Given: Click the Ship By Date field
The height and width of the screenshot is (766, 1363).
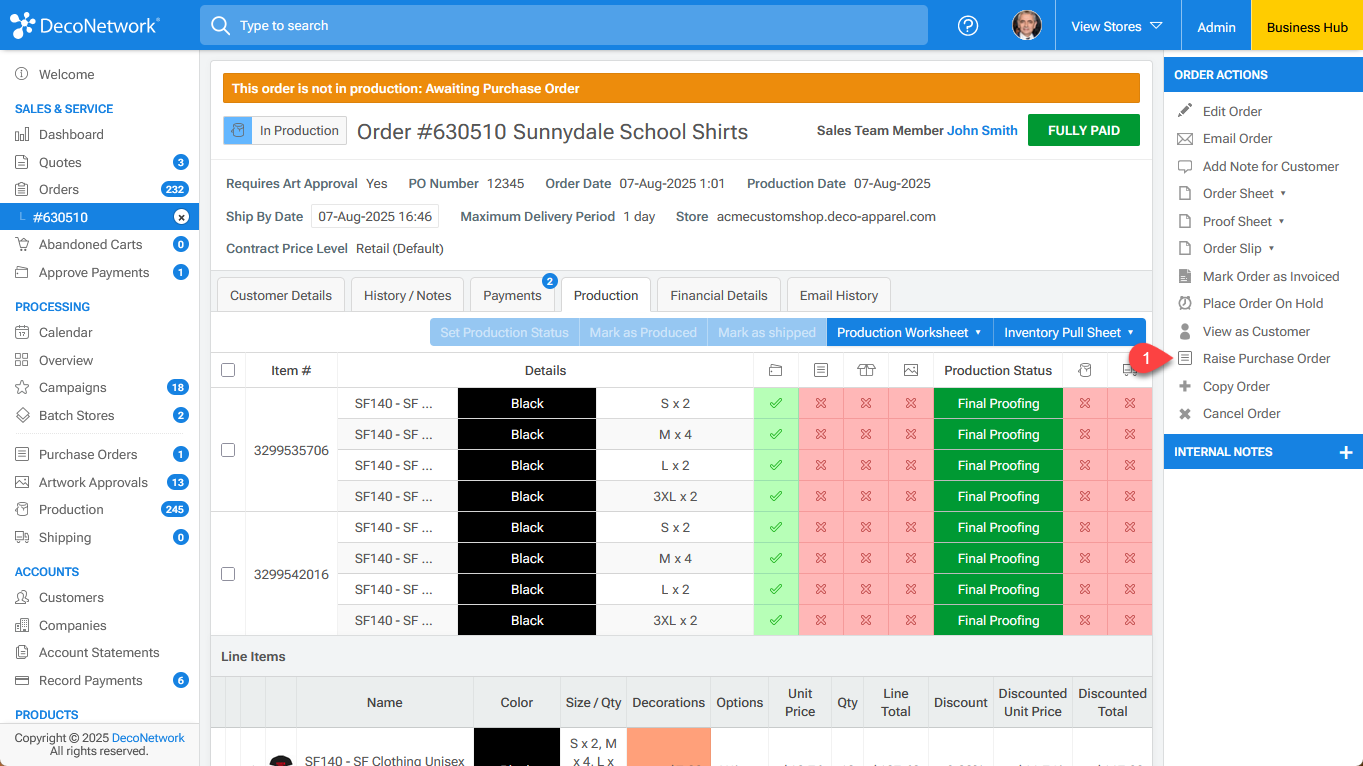Looking at the screenshot, I should [375, 215].
